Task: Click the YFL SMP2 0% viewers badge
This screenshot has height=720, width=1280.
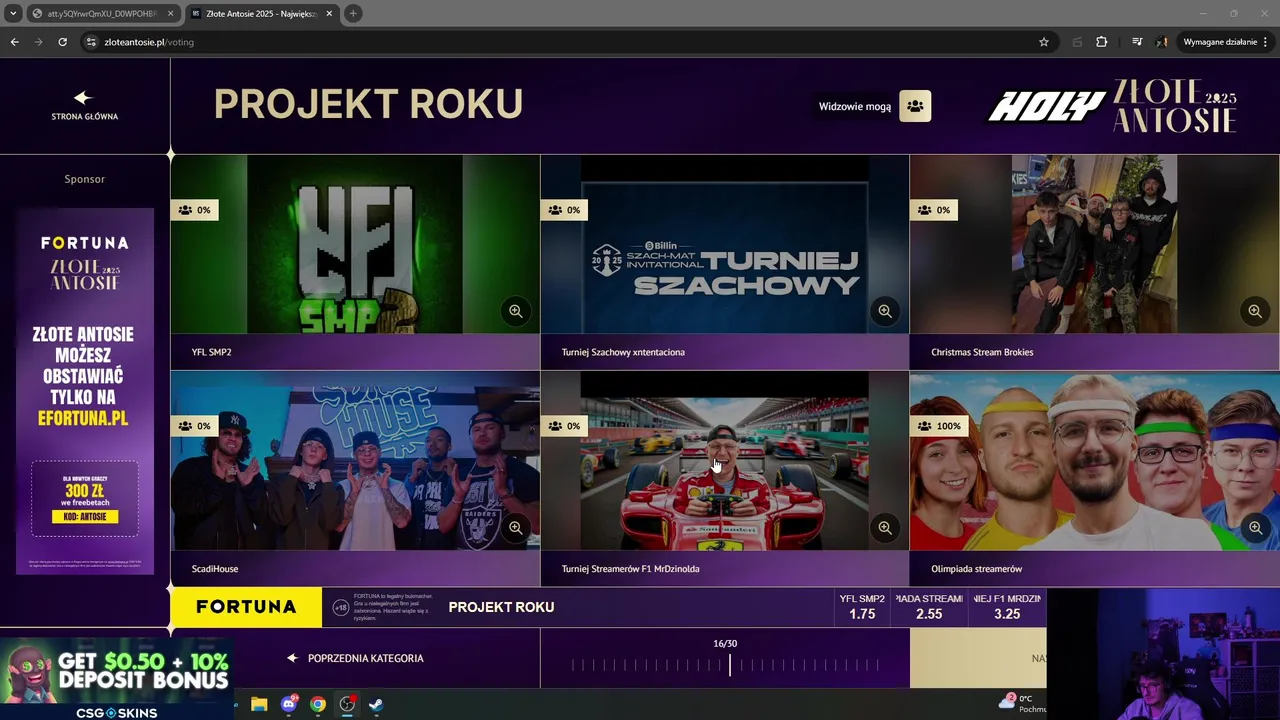Action: (195, 210)
